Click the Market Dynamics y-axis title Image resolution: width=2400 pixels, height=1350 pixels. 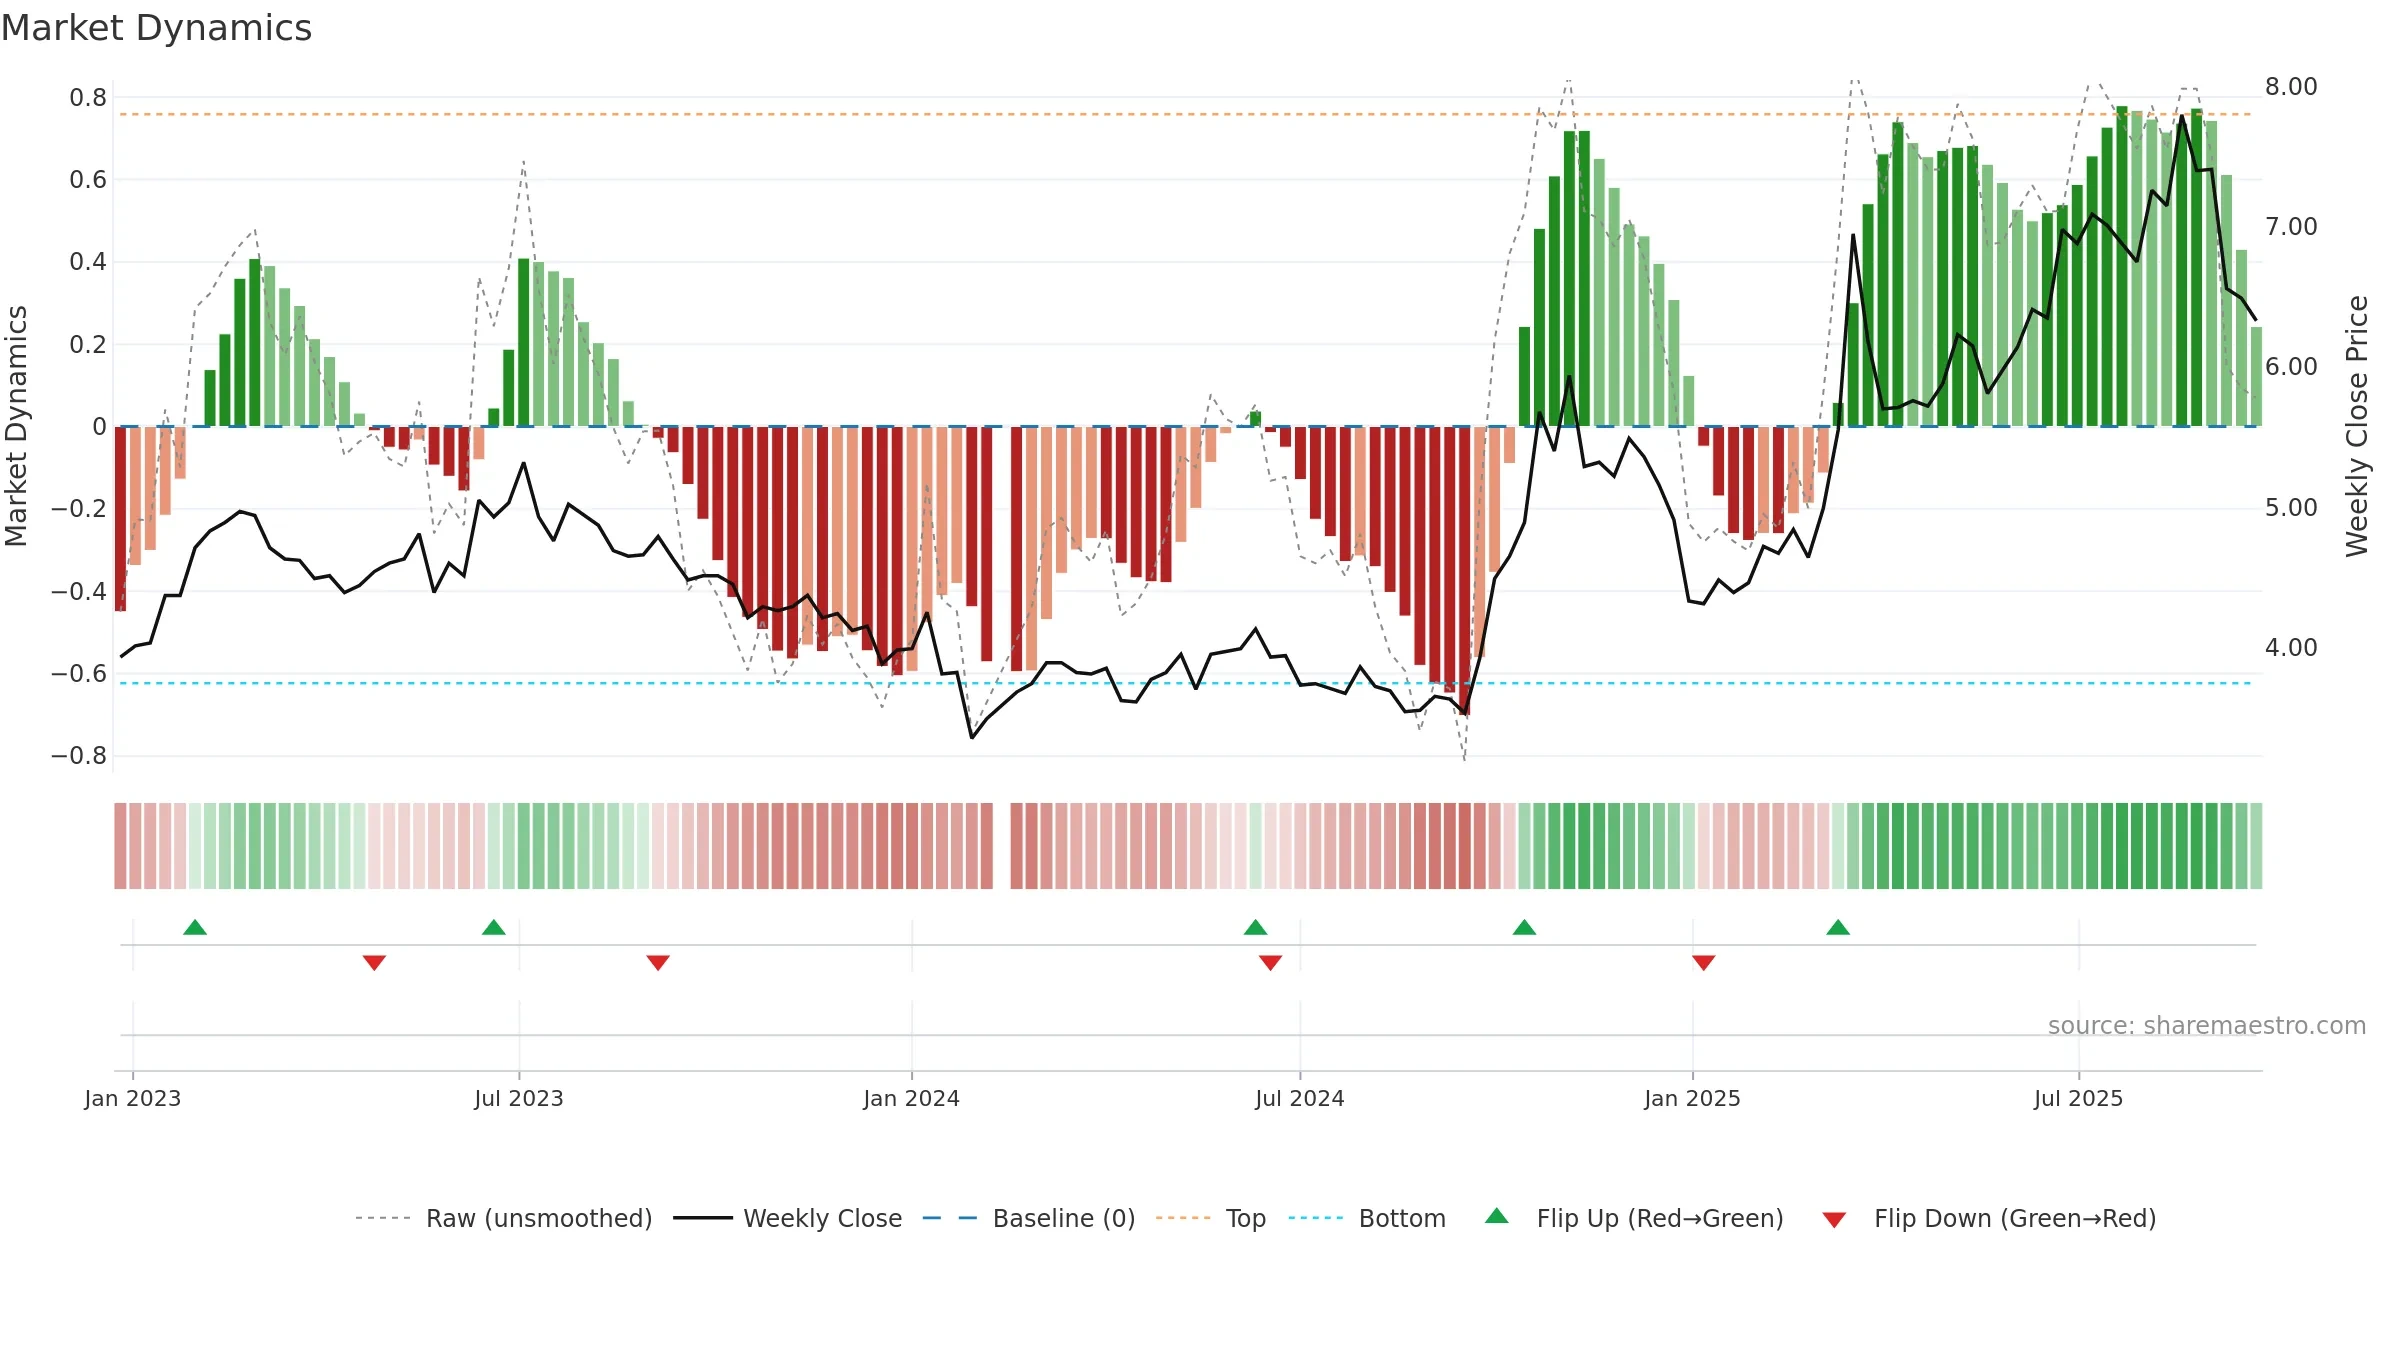[x=16, y=426]
